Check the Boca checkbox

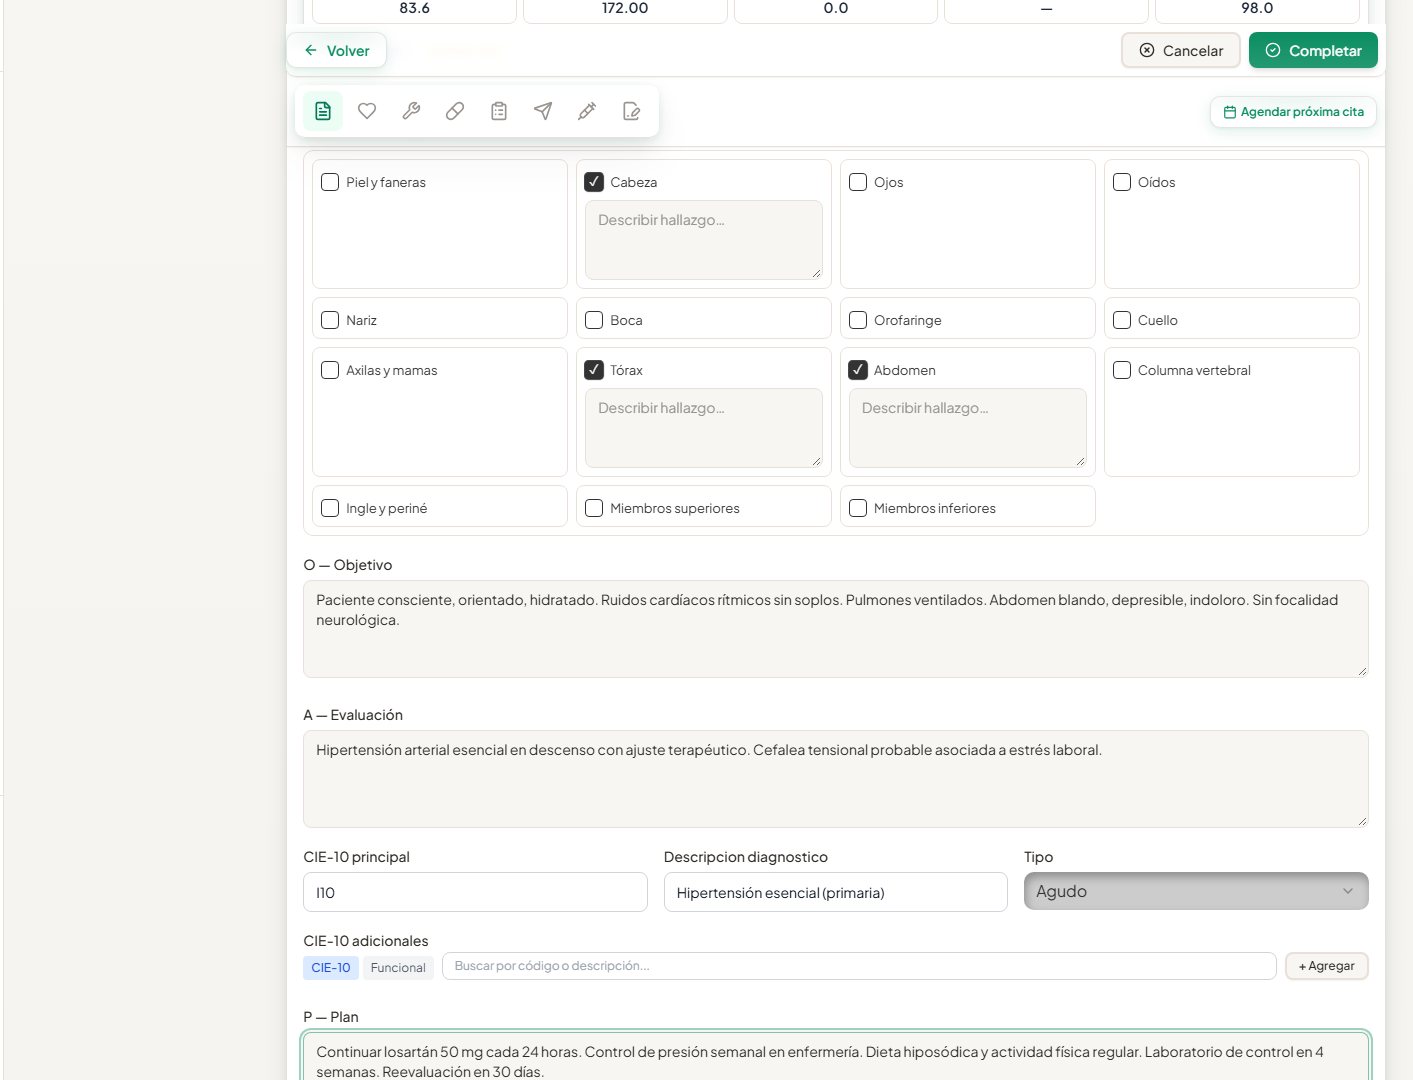(594, 320)
